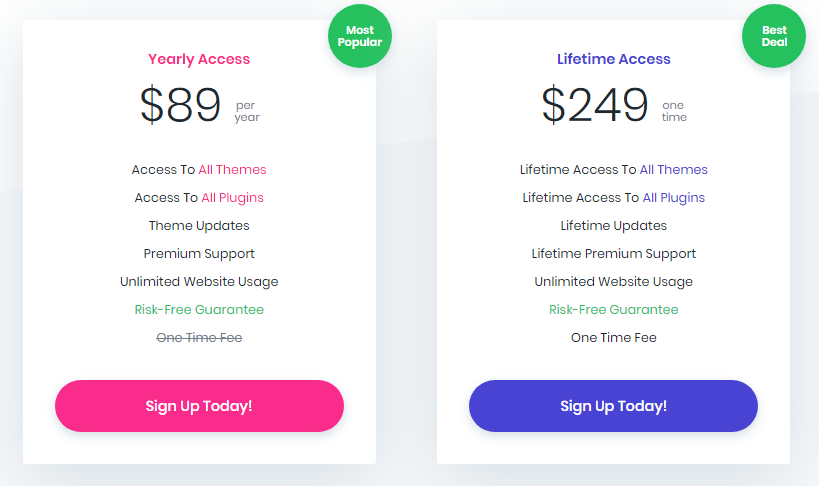Click the Lifetime Updates feature line
The height and width of the screenshot is (486, 819).
pyautogui.click(x=614, y=226)
